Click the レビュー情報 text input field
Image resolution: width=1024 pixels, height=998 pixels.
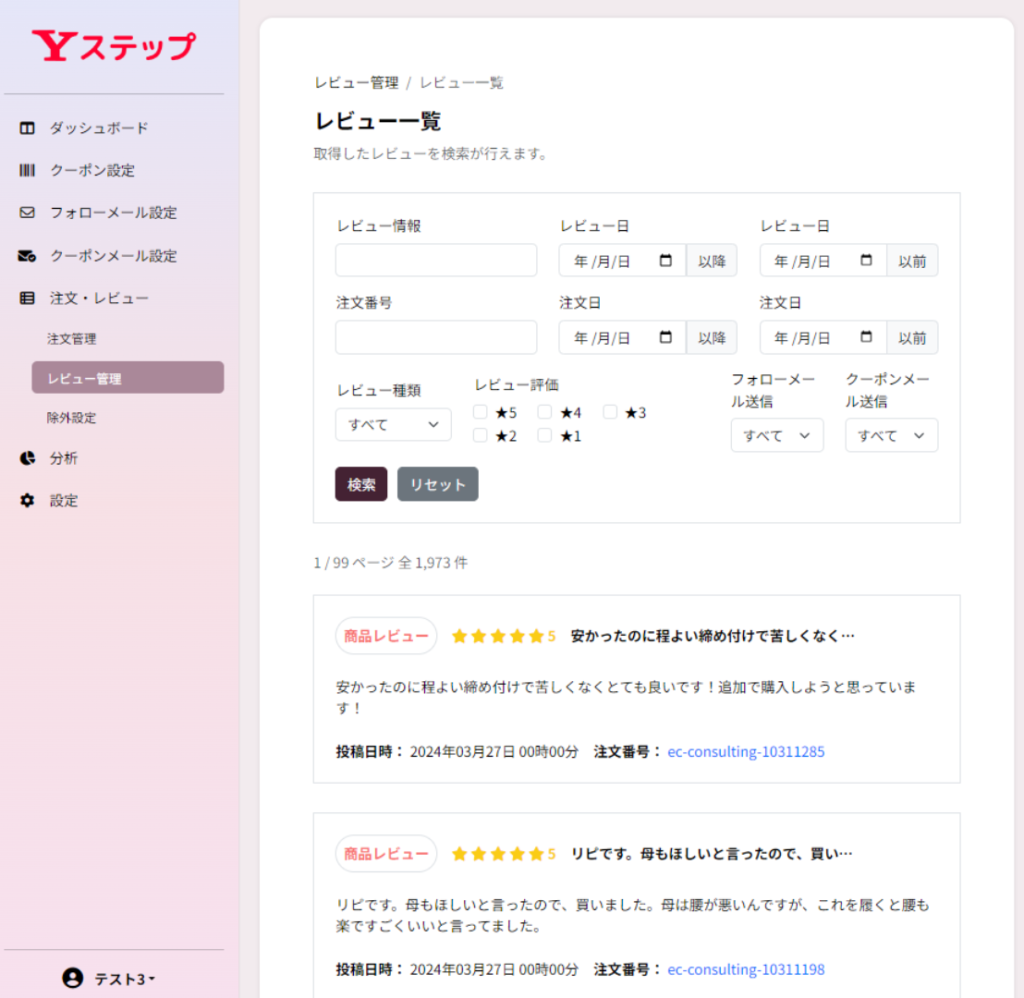coord(435,260)
